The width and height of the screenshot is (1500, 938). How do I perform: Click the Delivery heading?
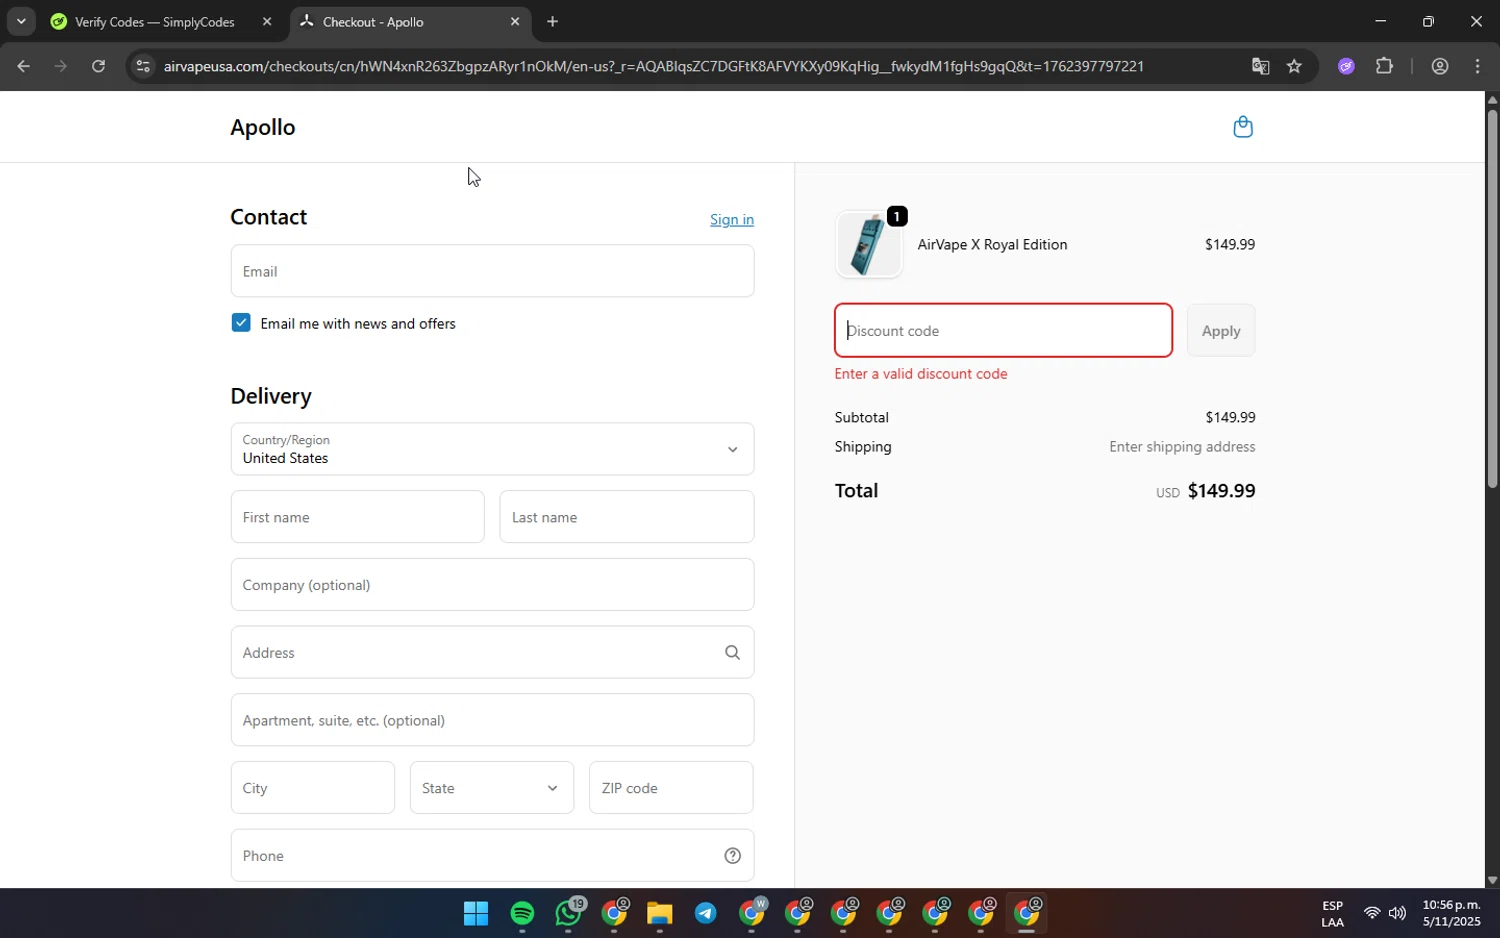(271, 396)
